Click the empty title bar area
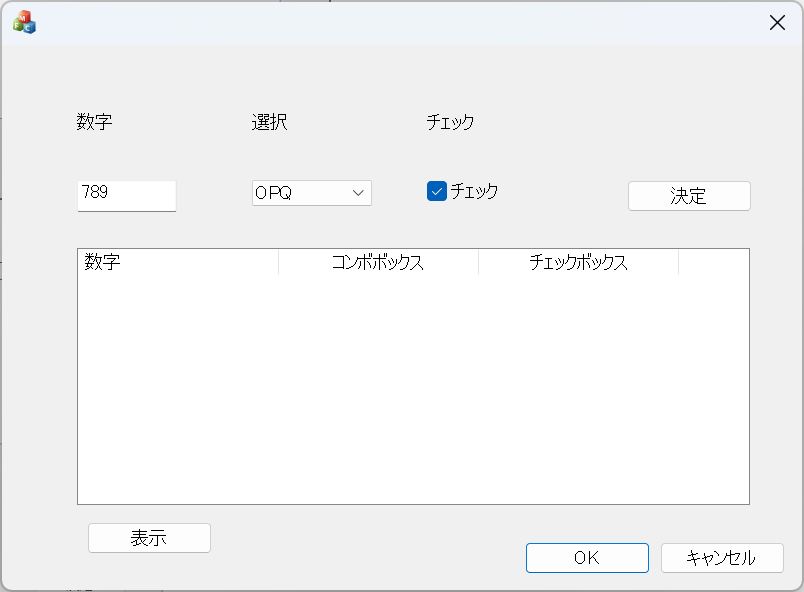804x592 pixels. point(400,23)
